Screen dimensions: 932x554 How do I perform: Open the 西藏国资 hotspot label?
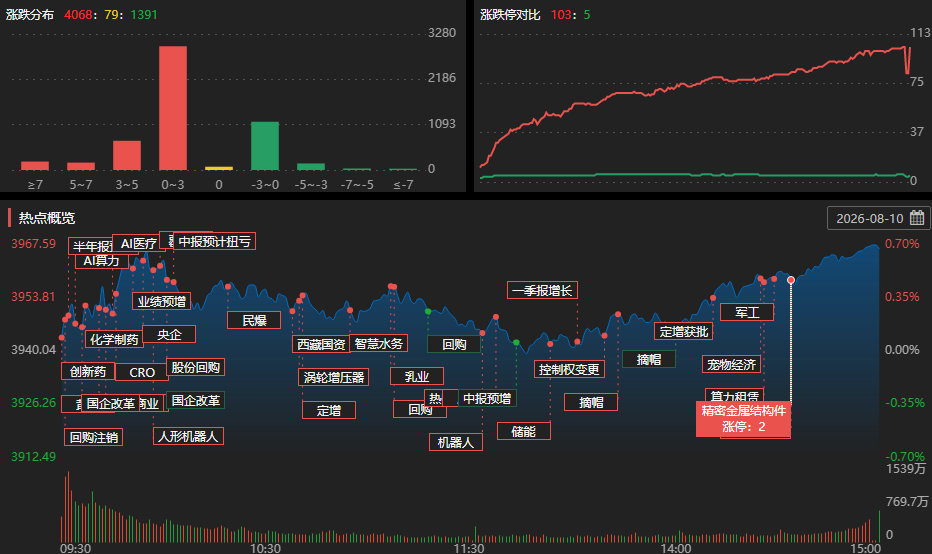click(321, 344)
